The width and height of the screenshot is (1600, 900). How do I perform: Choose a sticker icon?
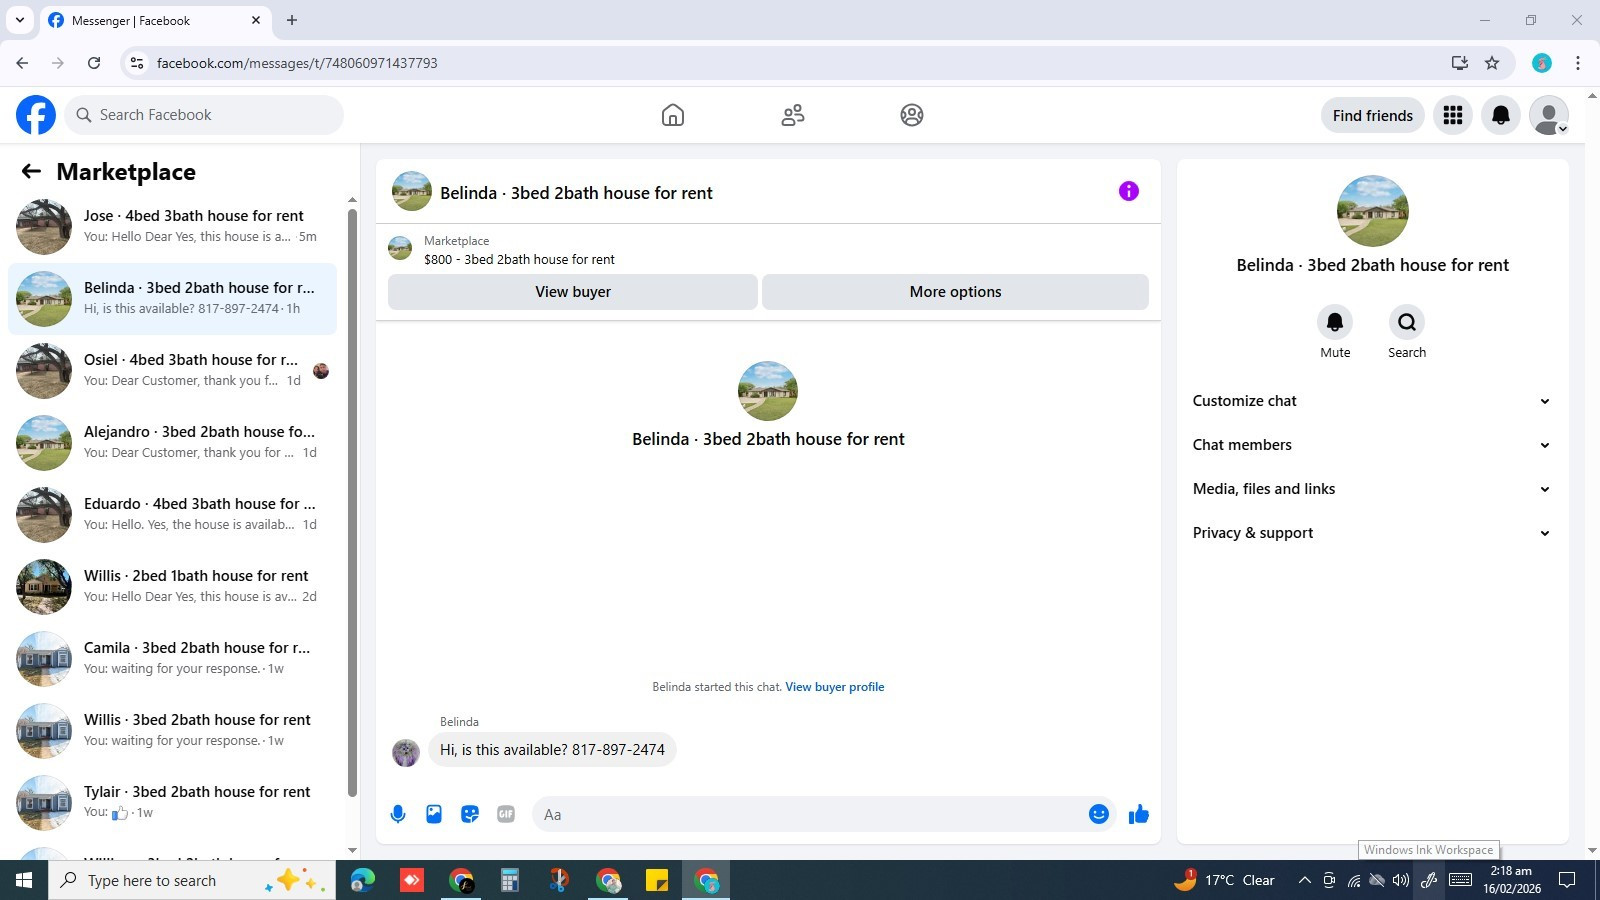pyautogui.click(x=470, y=814)
